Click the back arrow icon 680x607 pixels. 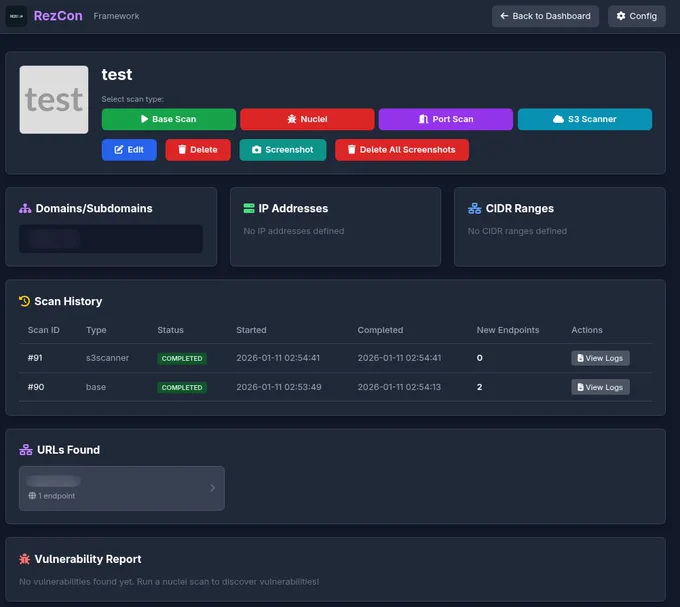504,16
